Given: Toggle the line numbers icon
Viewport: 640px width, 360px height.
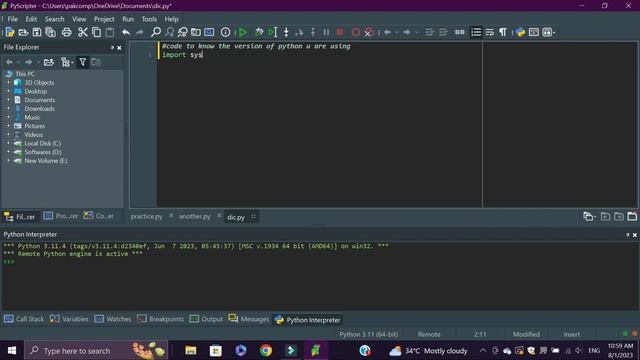Looking at the screenshot, I should [476, 32].
